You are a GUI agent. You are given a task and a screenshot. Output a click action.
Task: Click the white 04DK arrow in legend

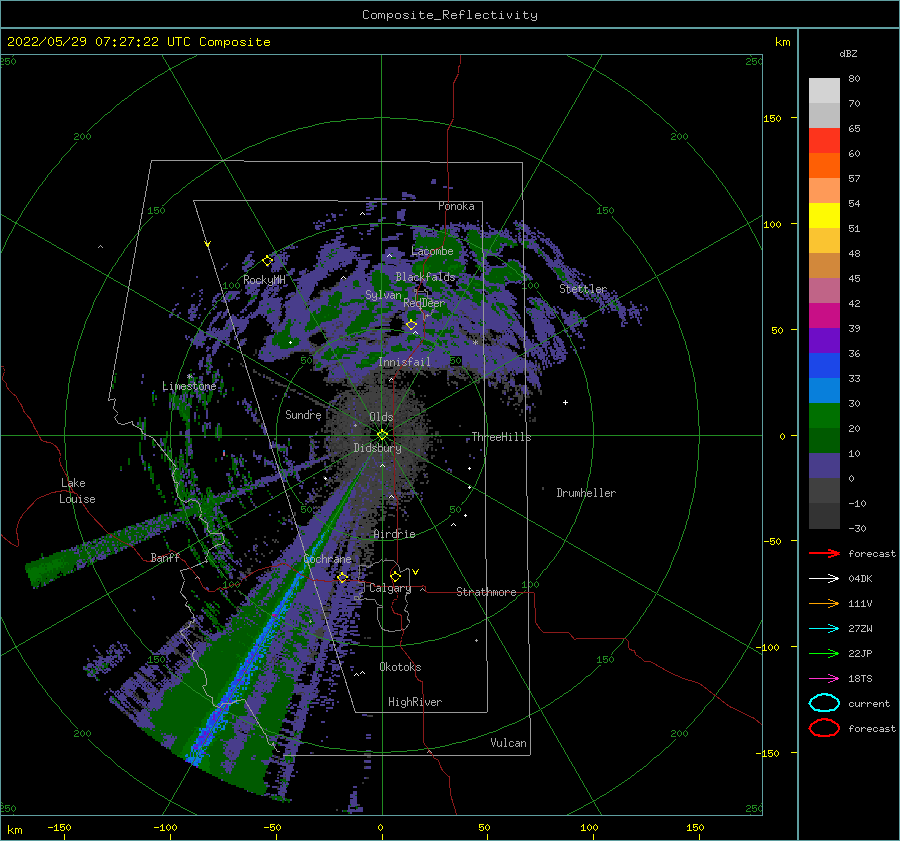point(824,579)
